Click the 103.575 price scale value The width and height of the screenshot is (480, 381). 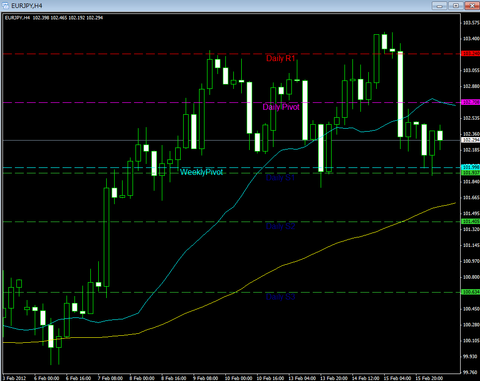[471, 23]
